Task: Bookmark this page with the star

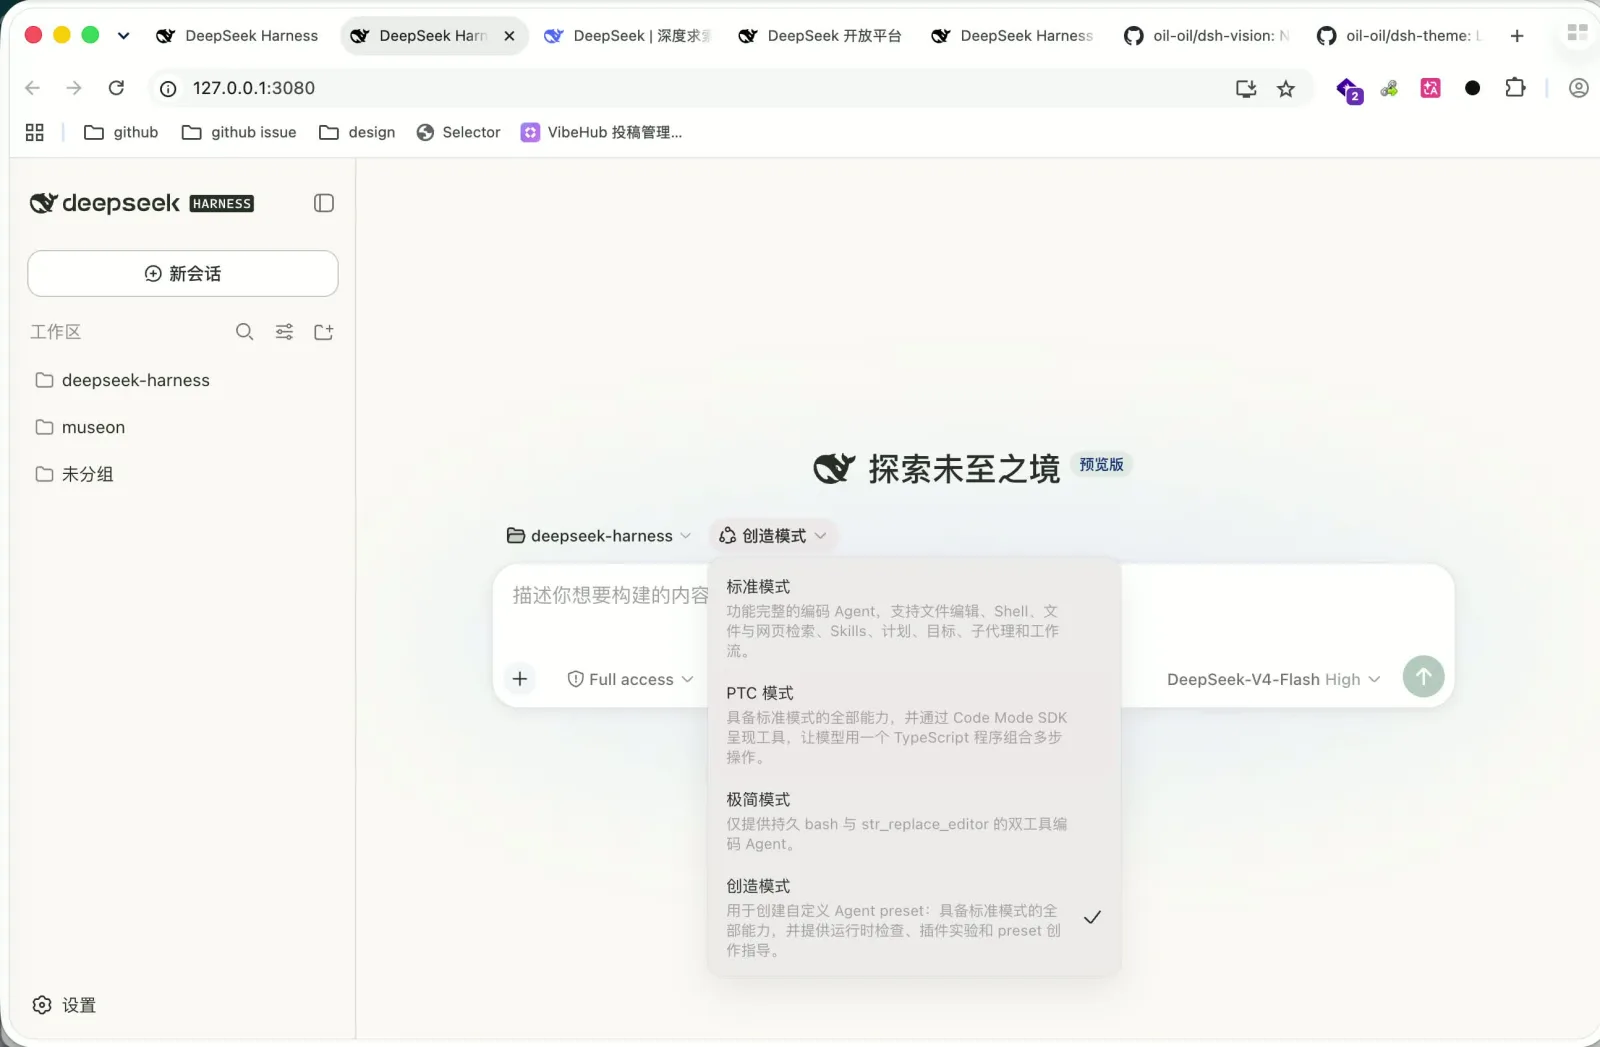Action: tap(1286, 89)
